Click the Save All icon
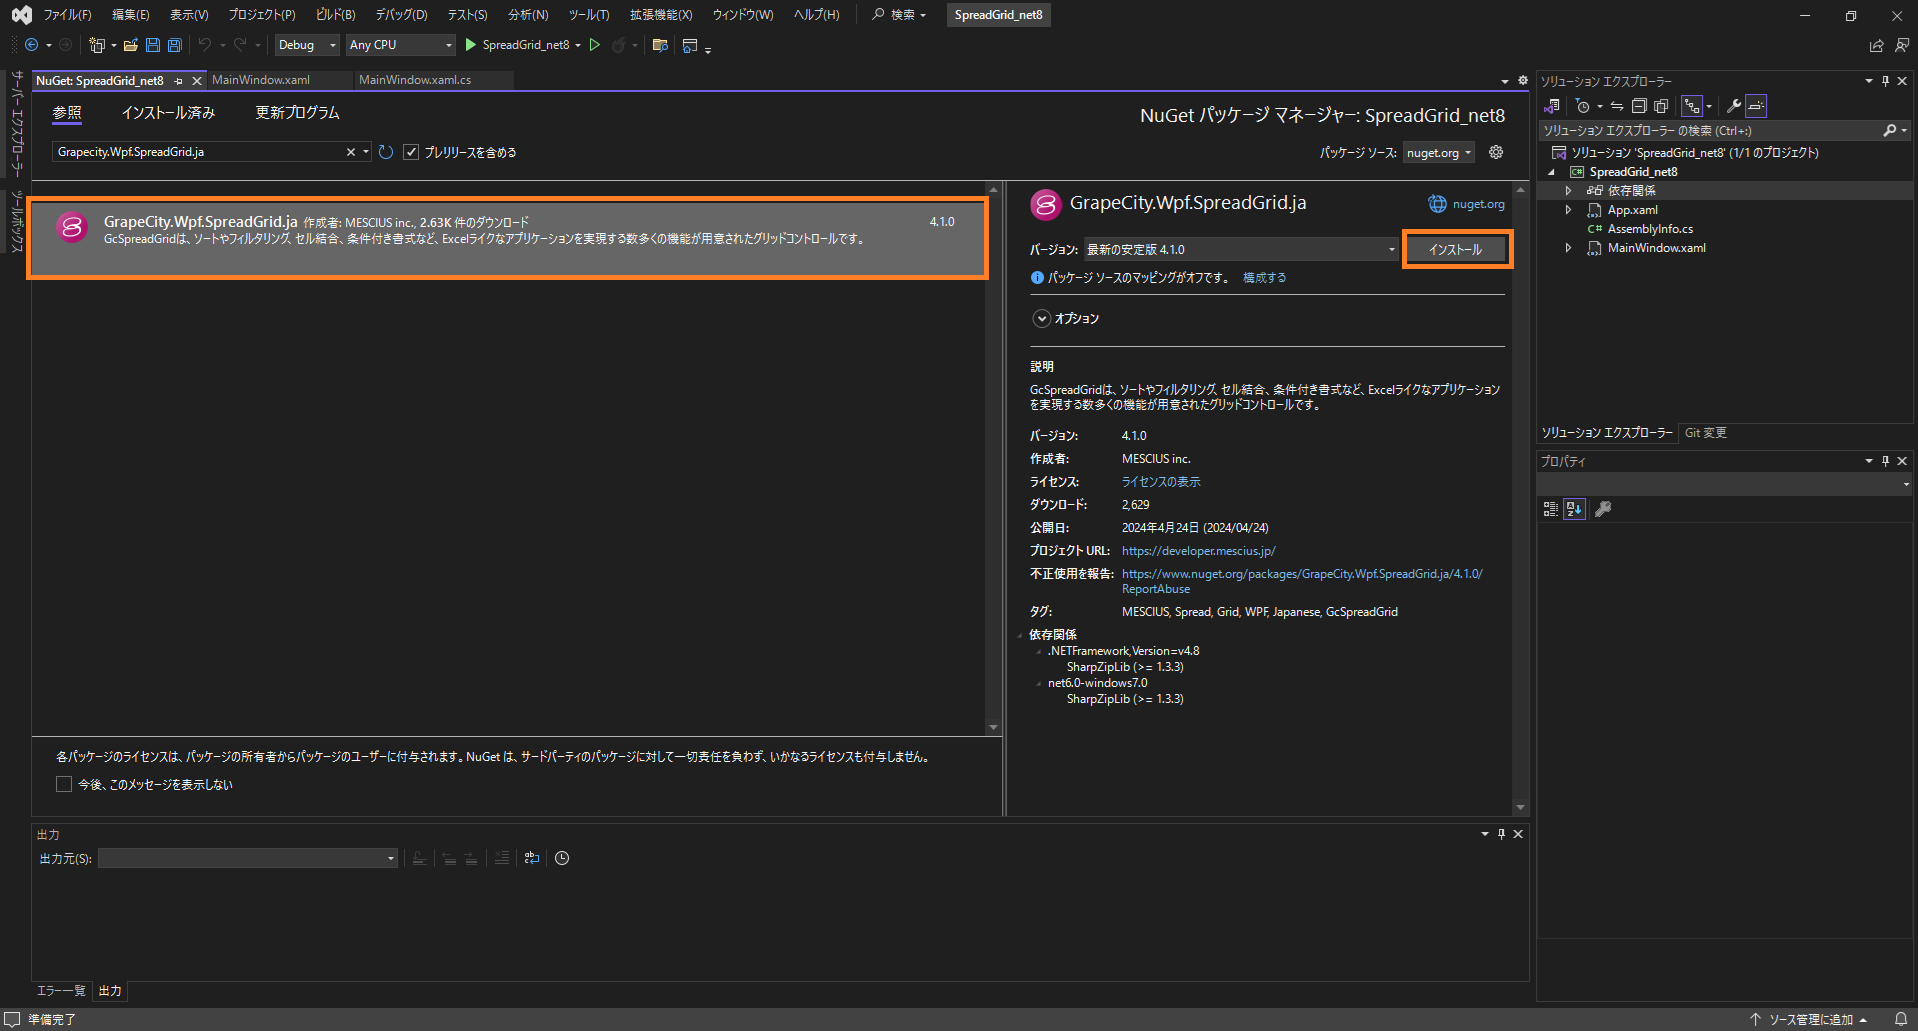This screenshot has height=1031, width=1918. (175, 45)
